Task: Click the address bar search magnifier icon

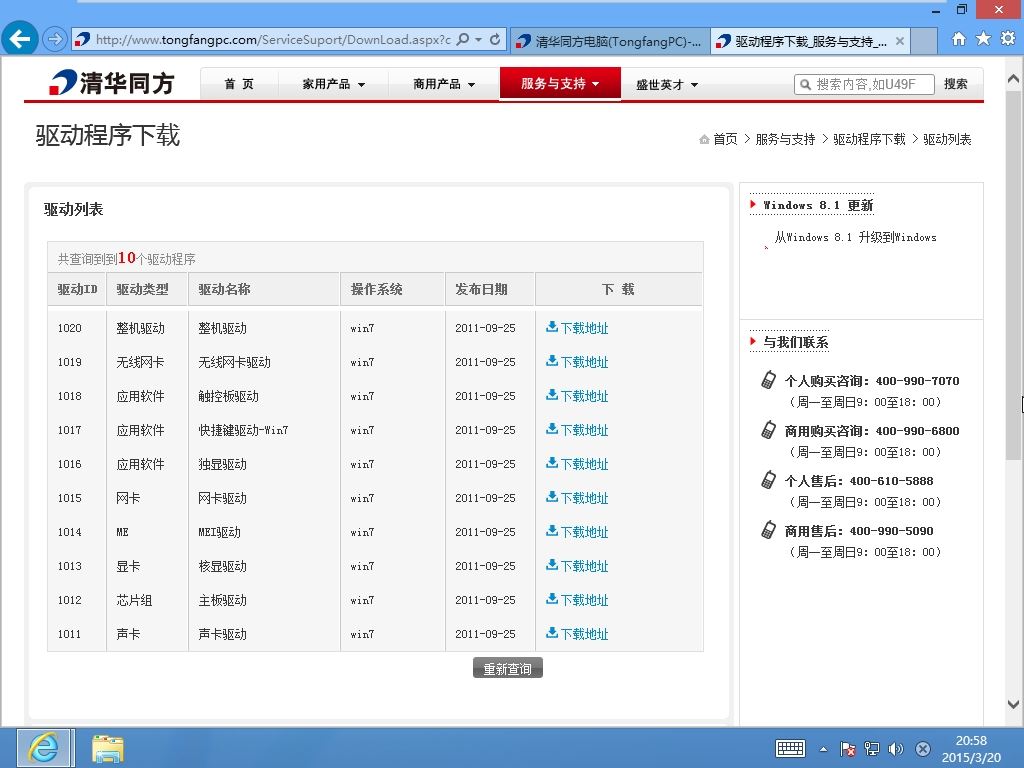Action: click(x=463, y=39)
